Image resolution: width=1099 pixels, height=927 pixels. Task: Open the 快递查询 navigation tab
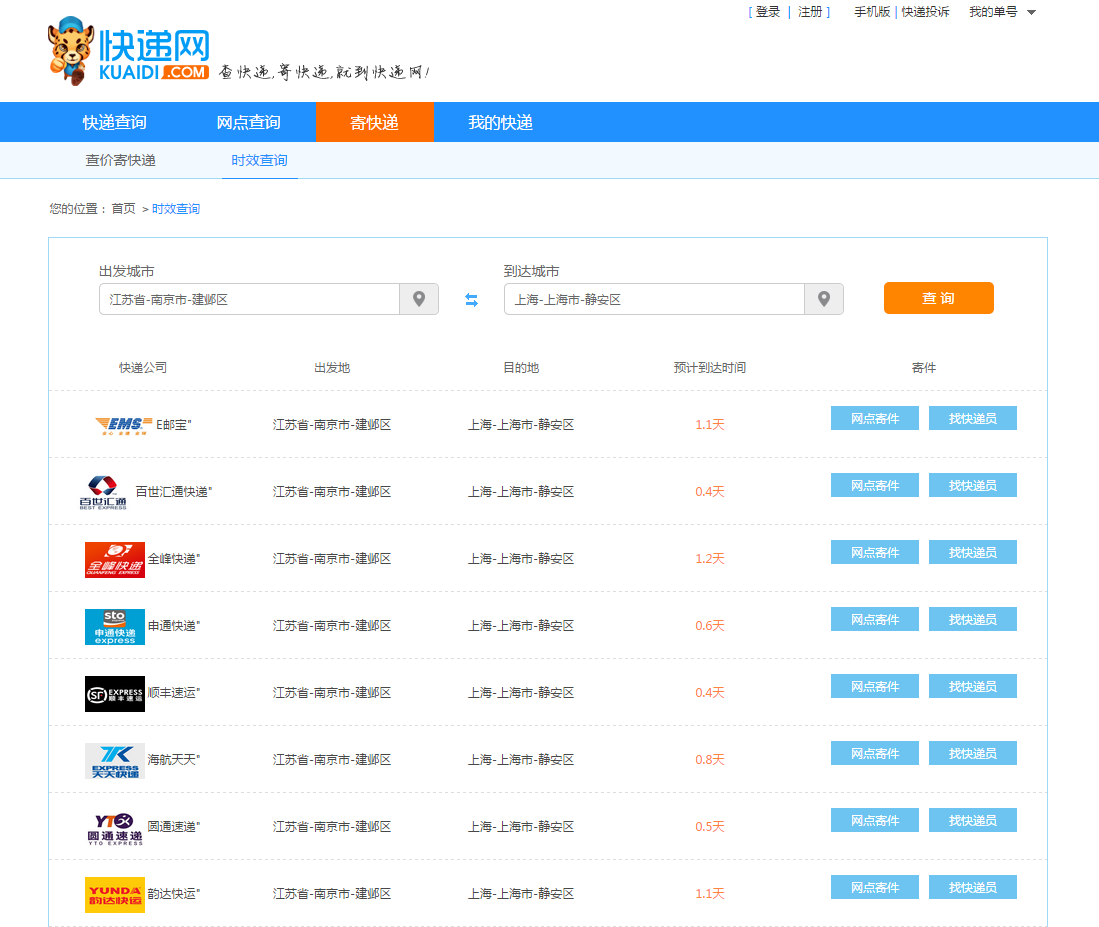[x=115, y=122]
